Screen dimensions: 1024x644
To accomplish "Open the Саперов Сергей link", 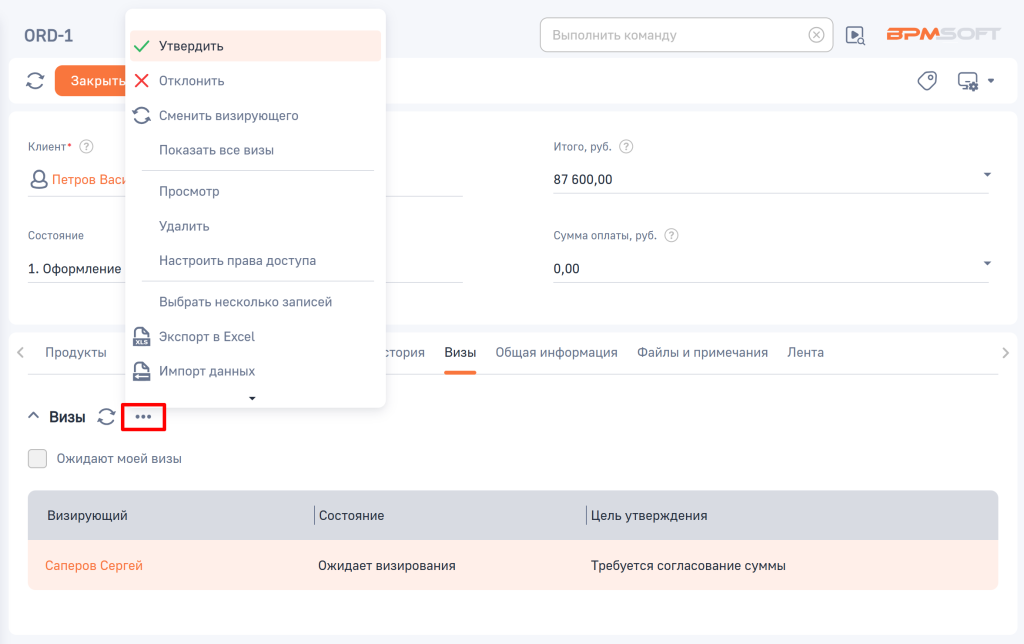I will pyautogui.click(x=94, y=566).
